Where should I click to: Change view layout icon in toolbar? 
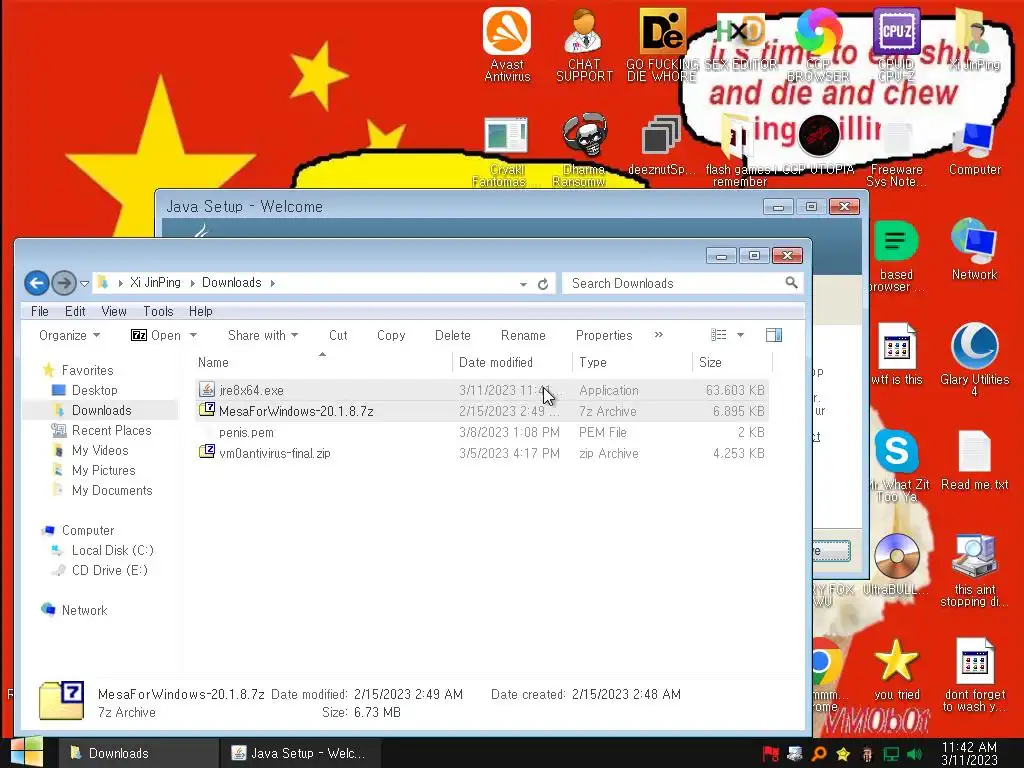(718, 335)
